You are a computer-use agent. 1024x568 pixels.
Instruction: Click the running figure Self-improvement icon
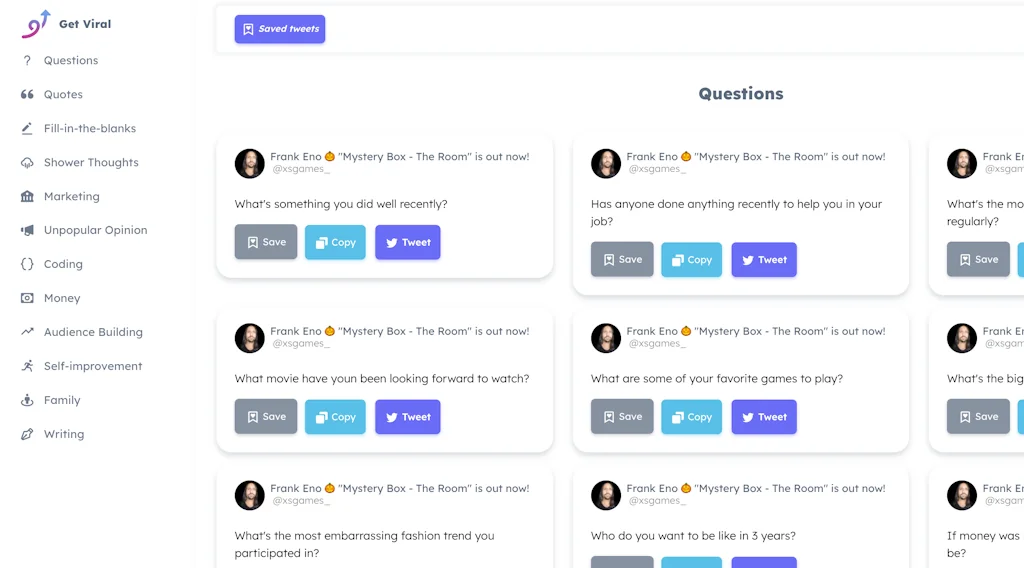pos(27,366)
